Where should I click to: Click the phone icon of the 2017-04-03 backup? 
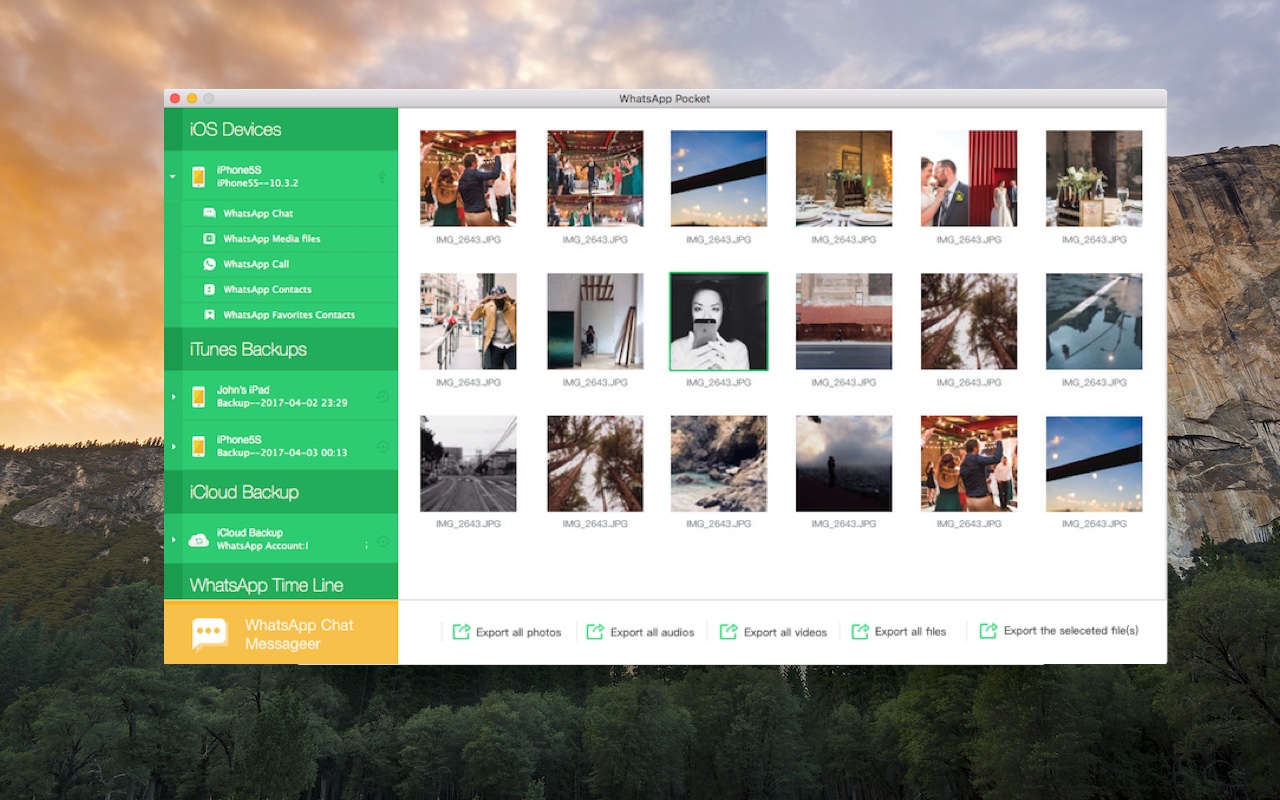point(199,446)
